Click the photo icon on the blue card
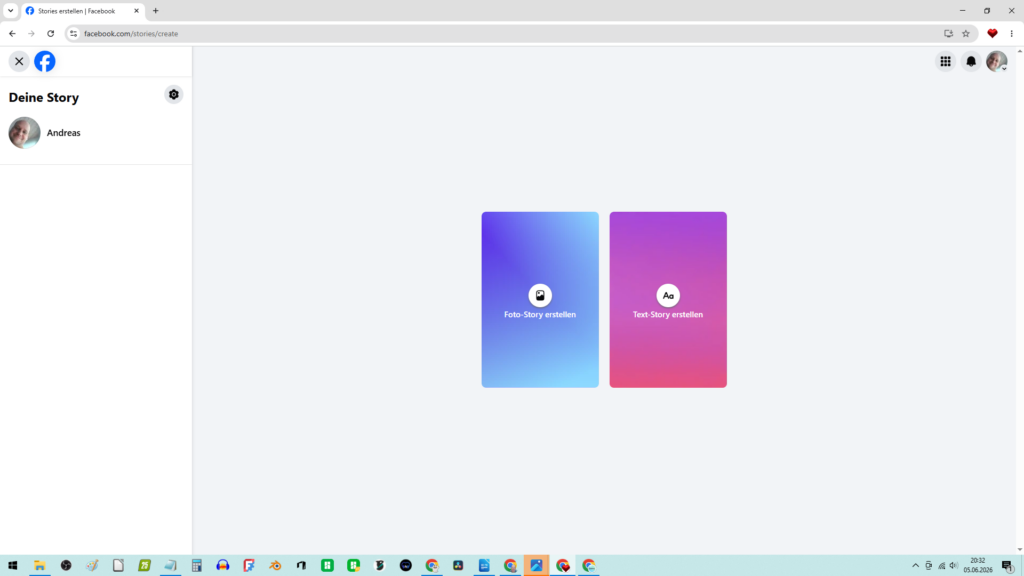 point(540,295)
